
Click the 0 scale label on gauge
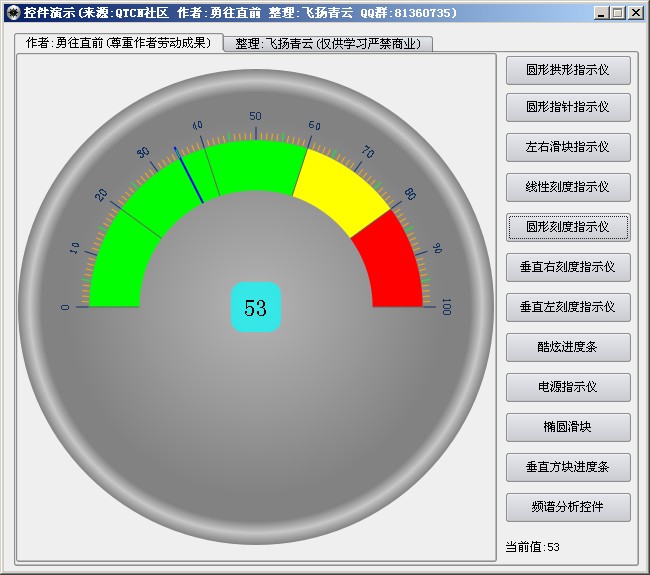point(65,307)
